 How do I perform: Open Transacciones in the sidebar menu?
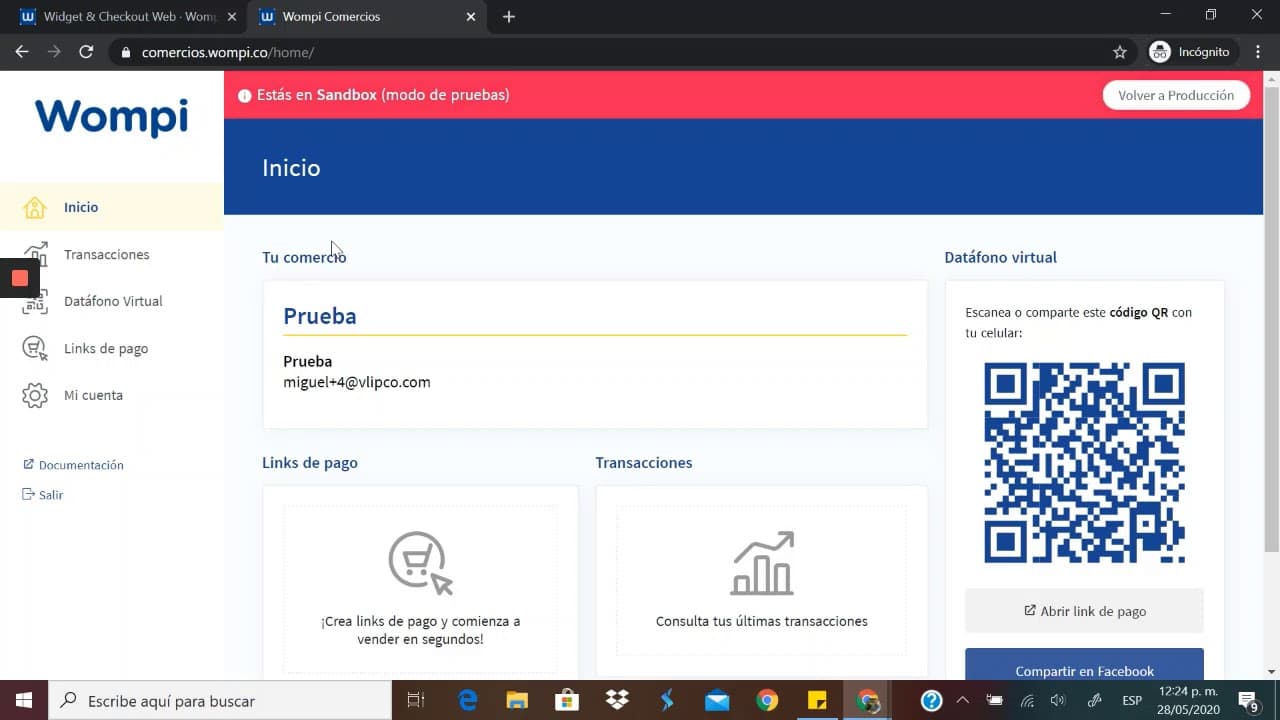click(106, 254)
